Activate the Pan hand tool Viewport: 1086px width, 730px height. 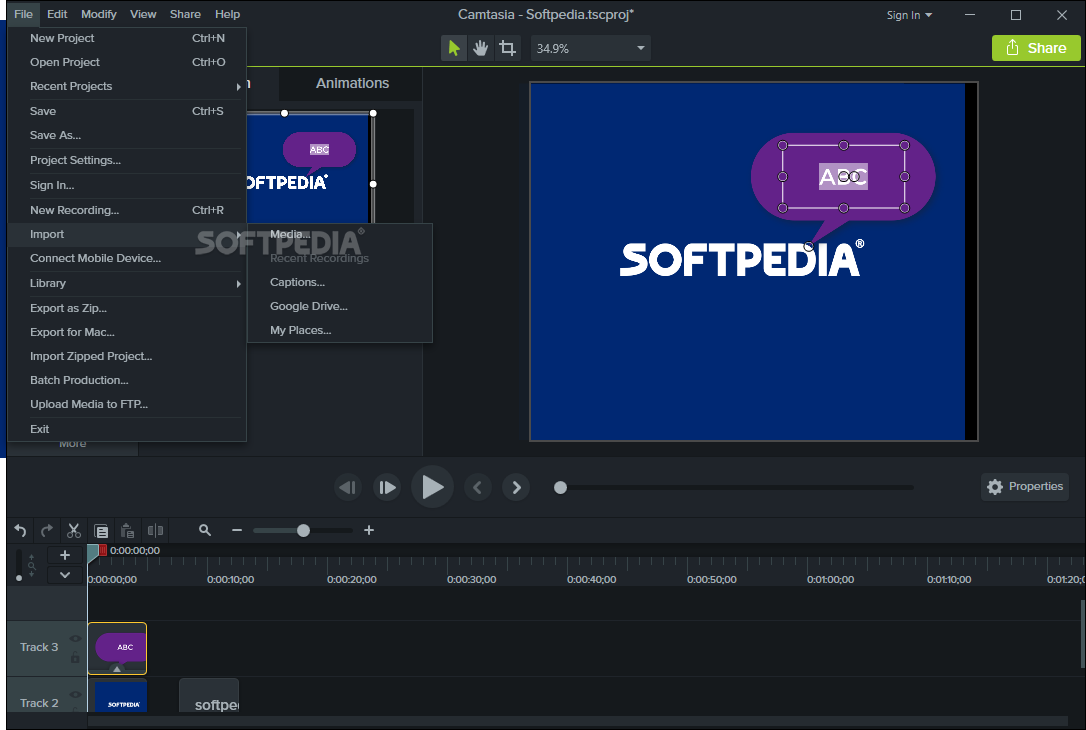(480, 48)
